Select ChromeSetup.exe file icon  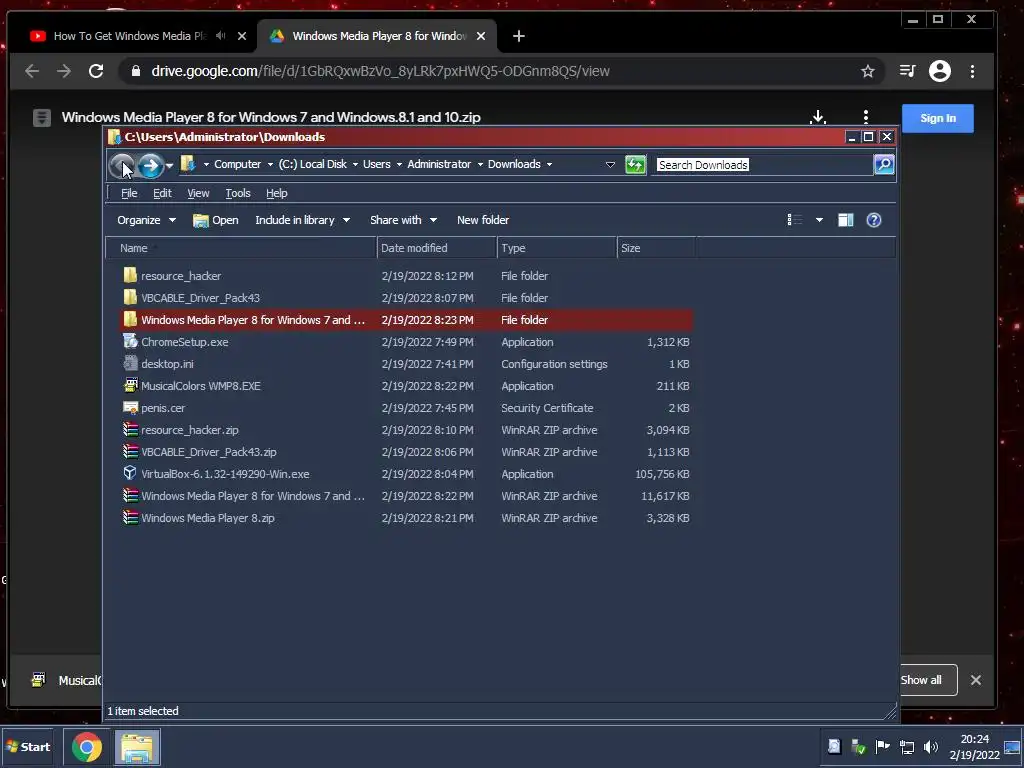coord(130,341)
